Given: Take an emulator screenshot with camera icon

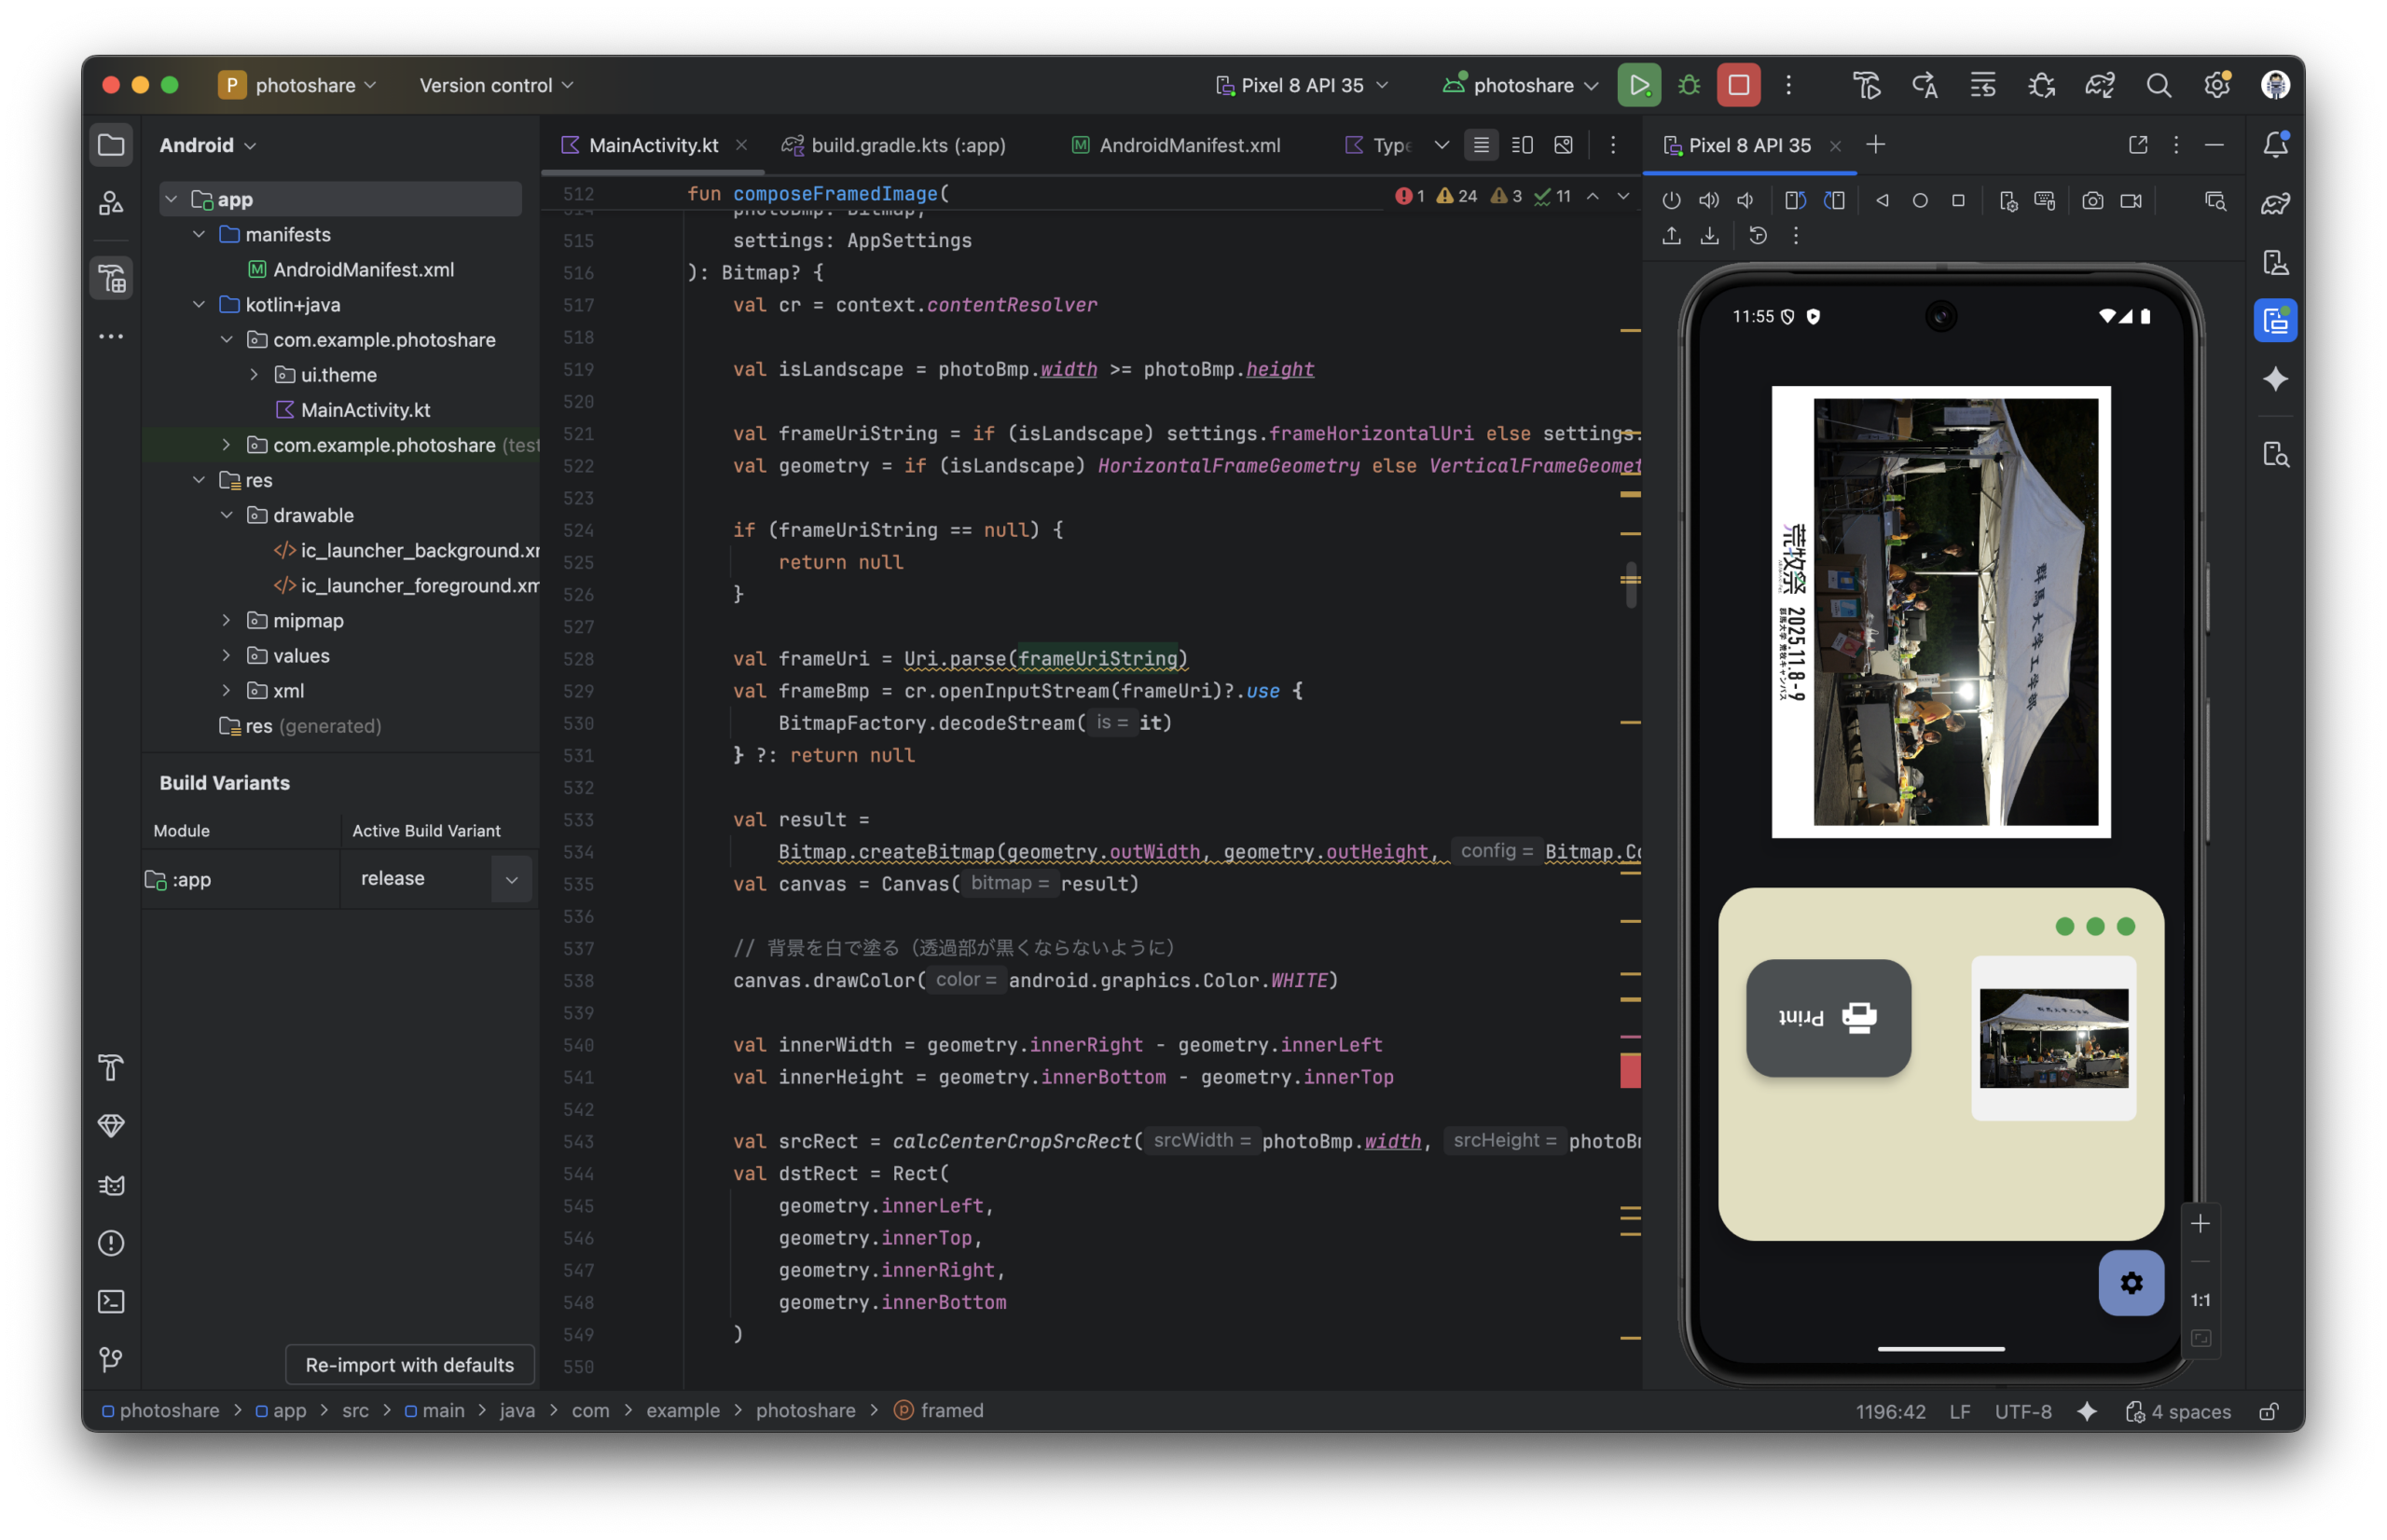Looking at the screenshot, I should tap(2092, 201).
